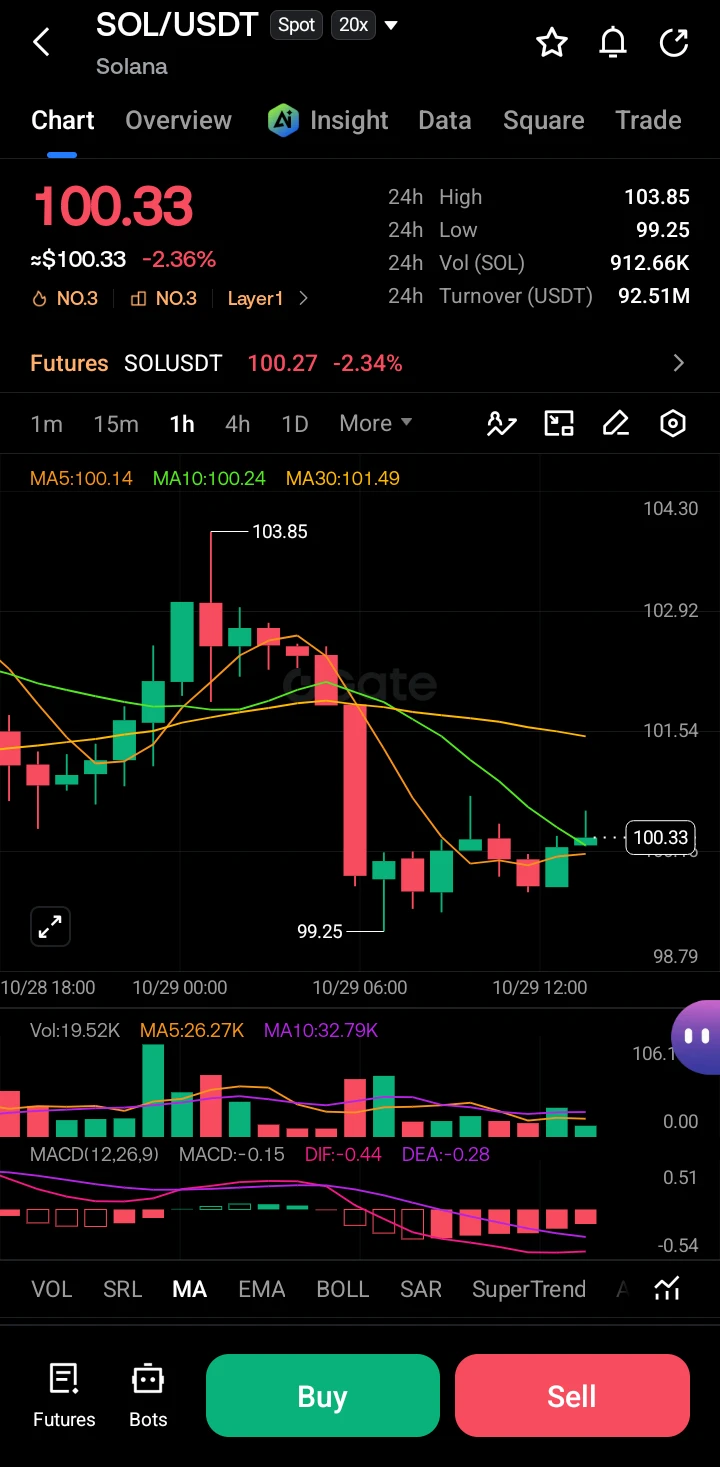The width and height of the screenshot is (720, 1467).
Task: Tap the DEA:-0.28 value
Action: (446, 1154)
